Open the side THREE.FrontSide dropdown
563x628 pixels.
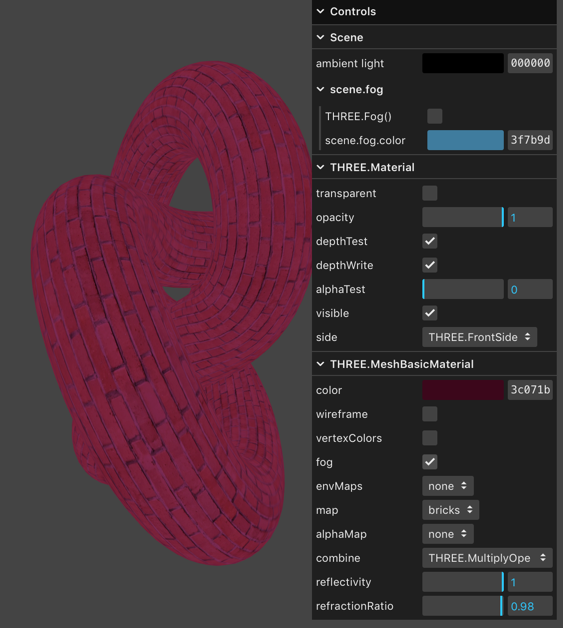479,337
